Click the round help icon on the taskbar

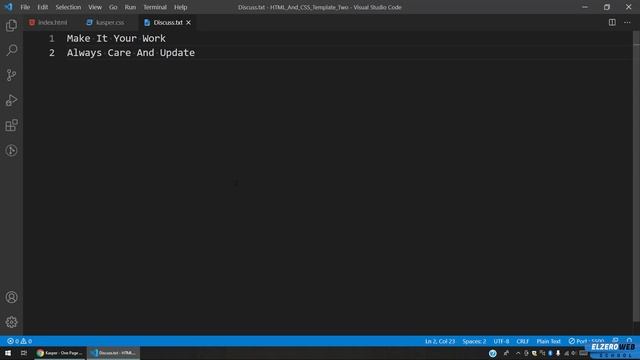pos(493,353)
